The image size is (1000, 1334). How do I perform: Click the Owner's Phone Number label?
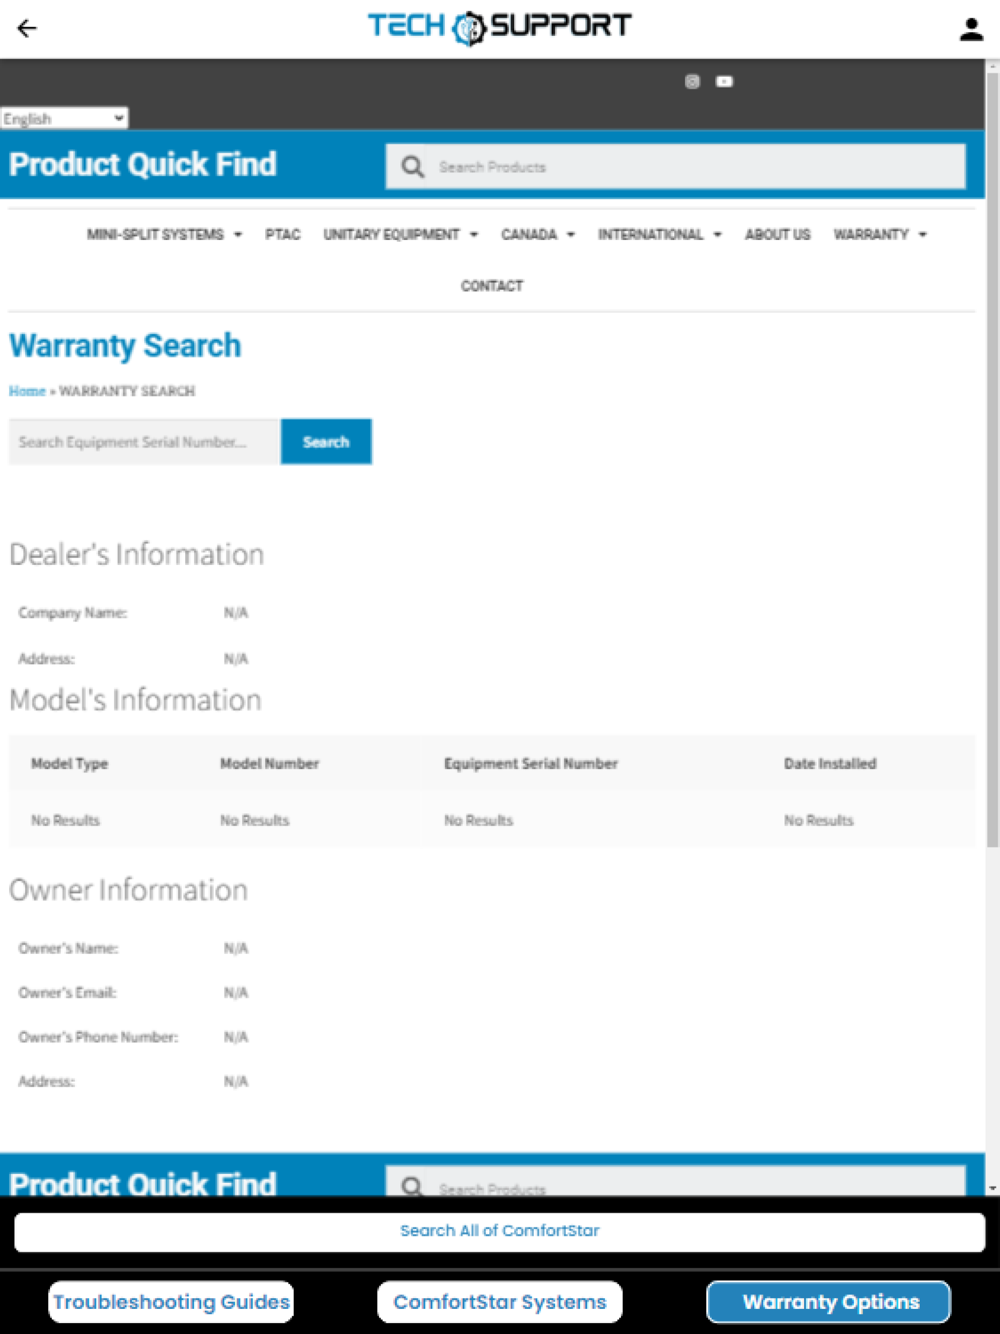pyautogui.click(x=98, y=1037)
